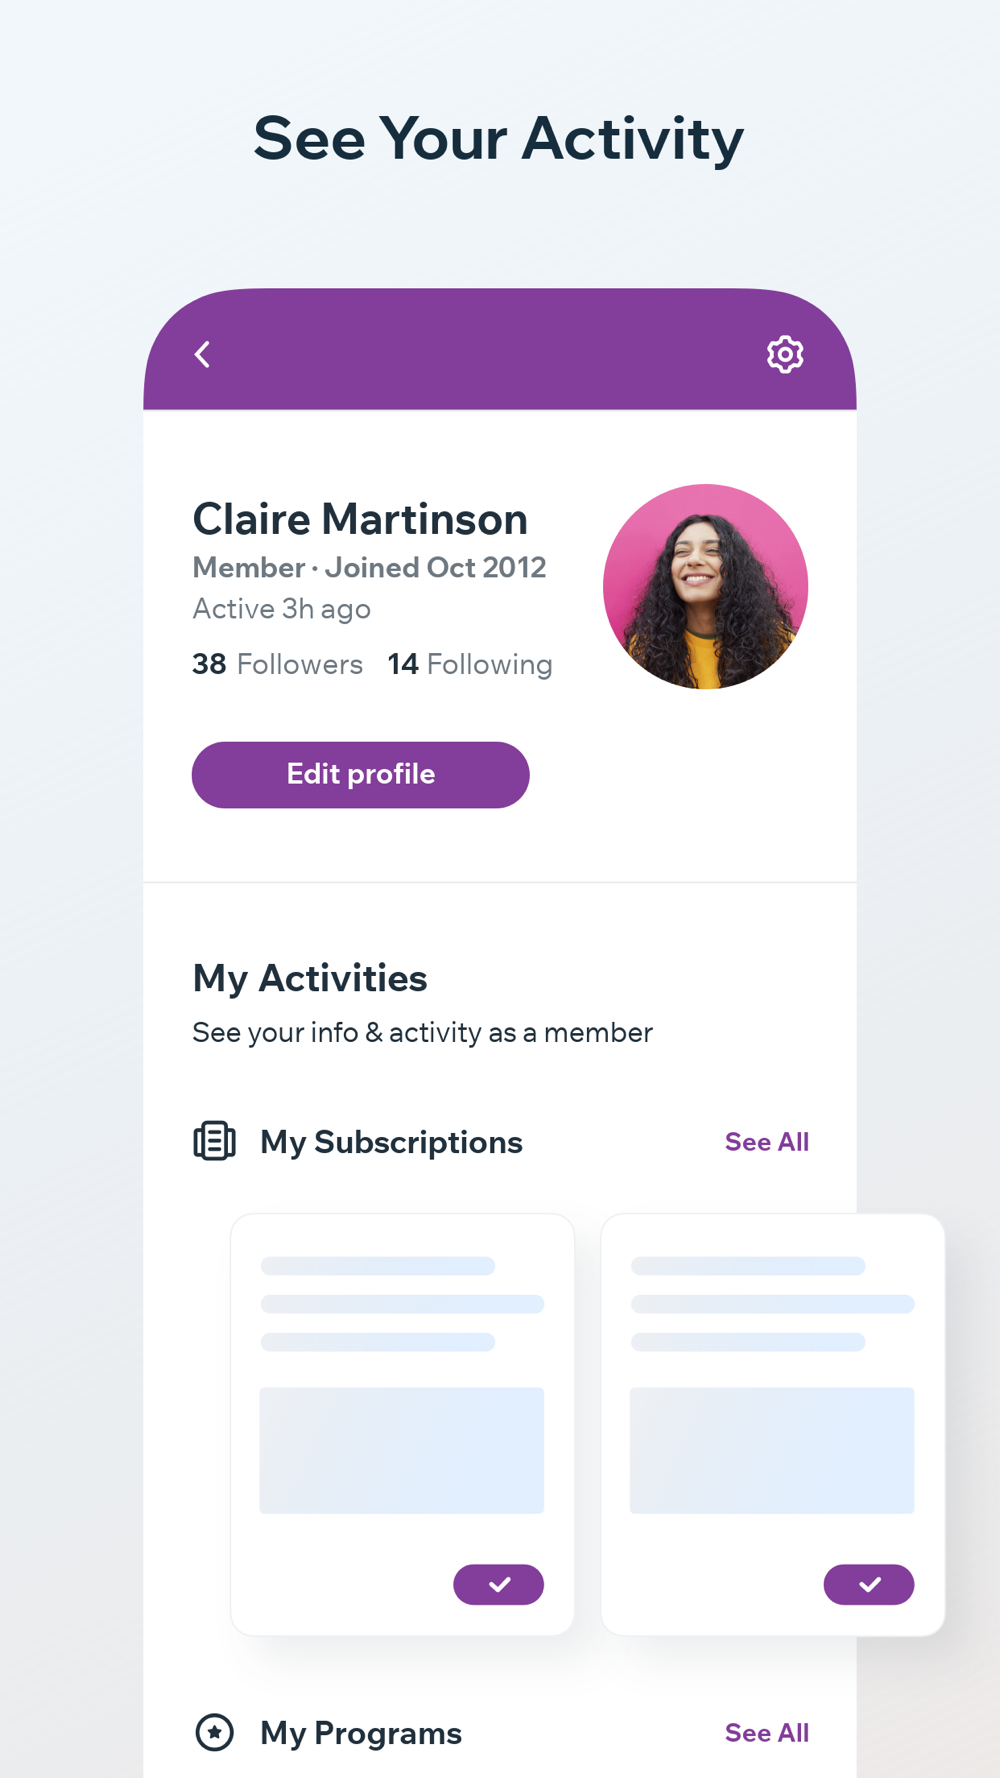The width and height of the screenshot is (1000, 1778).
Task: Click the My Subscriptions newspaper icon
Action: [214, 1141]
